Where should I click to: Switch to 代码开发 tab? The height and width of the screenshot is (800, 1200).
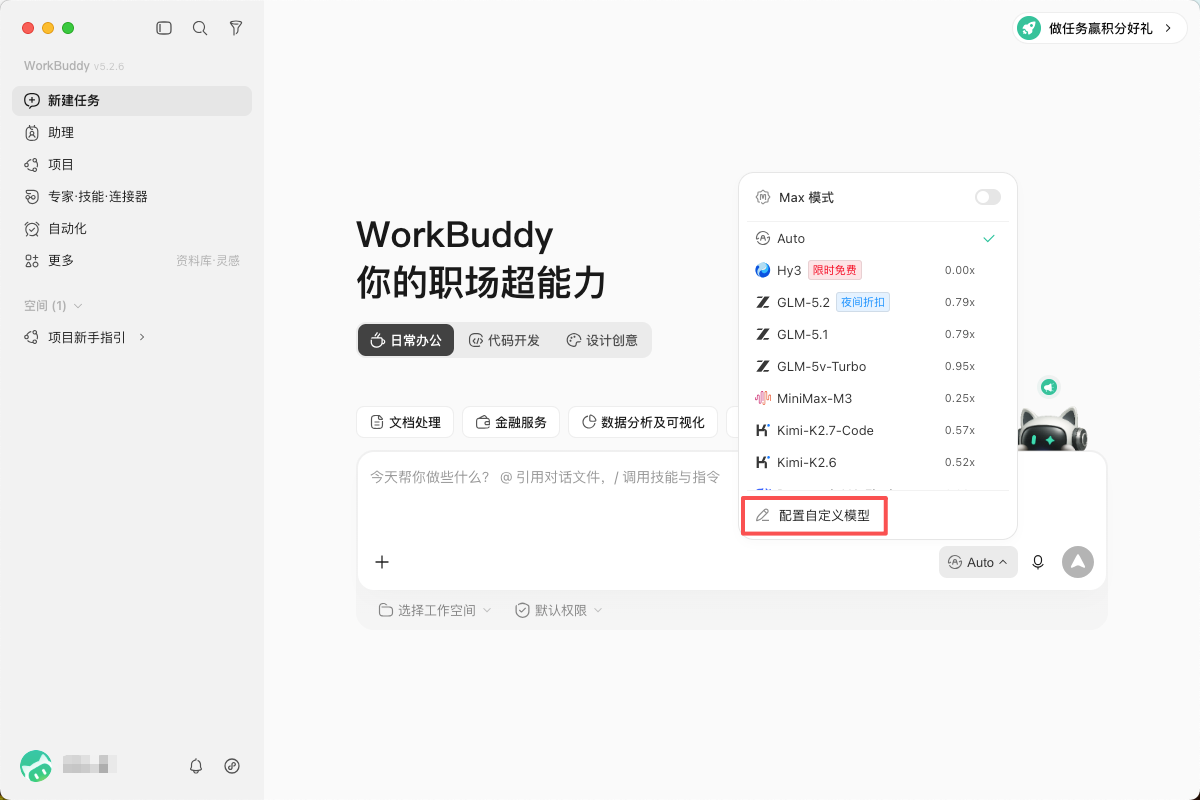(x=504, y=340)
